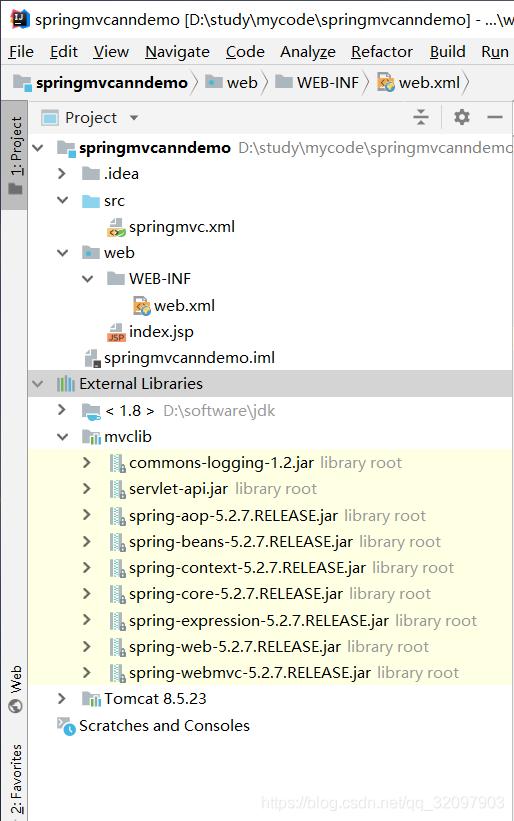Expand spring-beans-5.2.7.RELEASE.jar
This screenshot has width=514, height=821.
(87, 541)
